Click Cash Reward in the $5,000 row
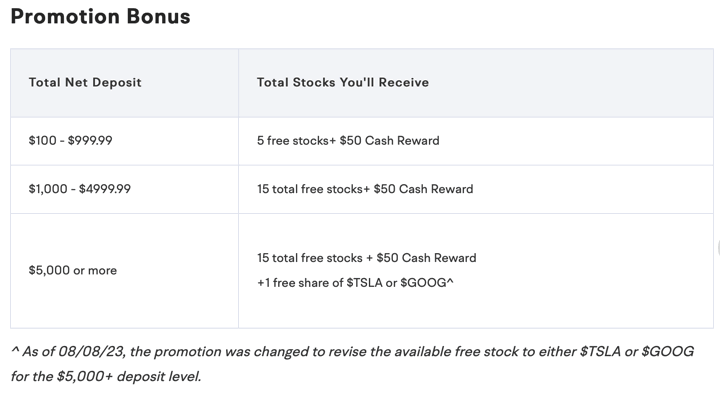Screen dimensions: 720x396 (x=439, y=258)
